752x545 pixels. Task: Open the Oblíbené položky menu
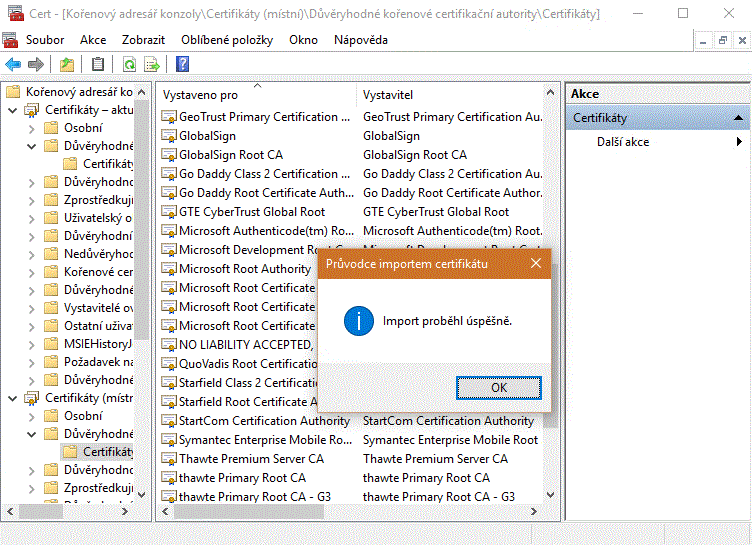(227, 40)
